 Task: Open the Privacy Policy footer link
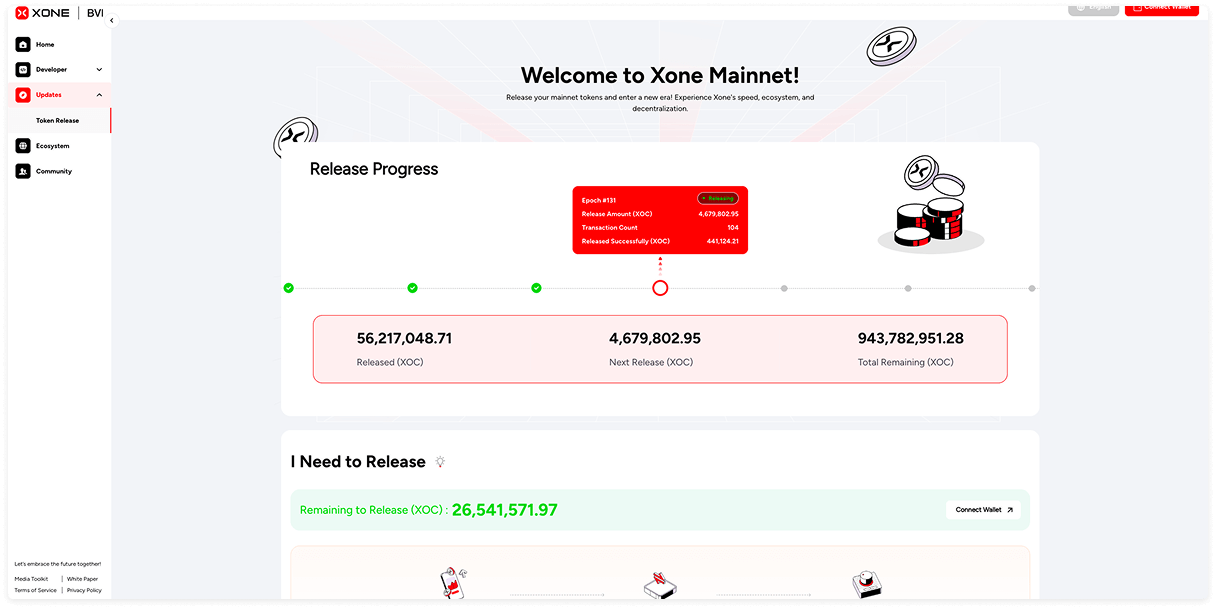(x=84, y=591)
